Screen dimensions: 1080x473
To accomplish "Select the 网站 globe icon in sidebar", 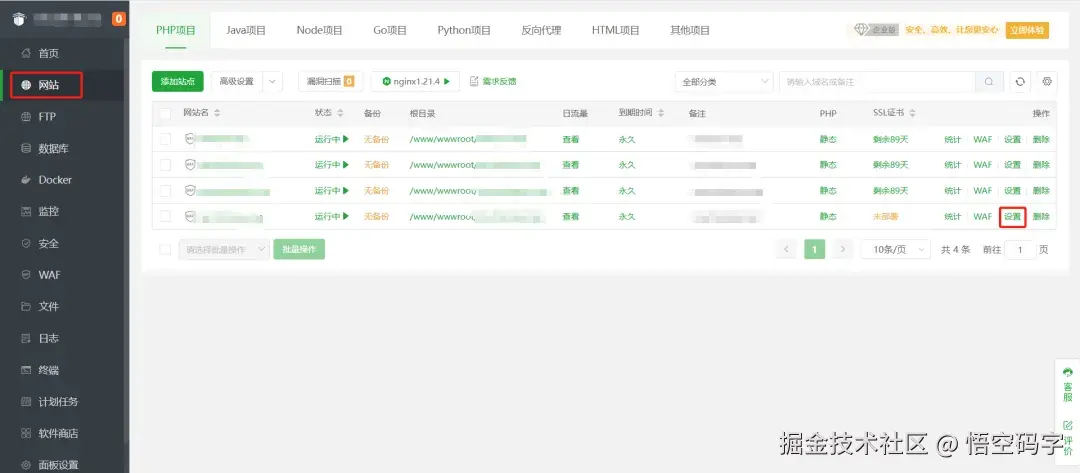I will coord(26,85).
